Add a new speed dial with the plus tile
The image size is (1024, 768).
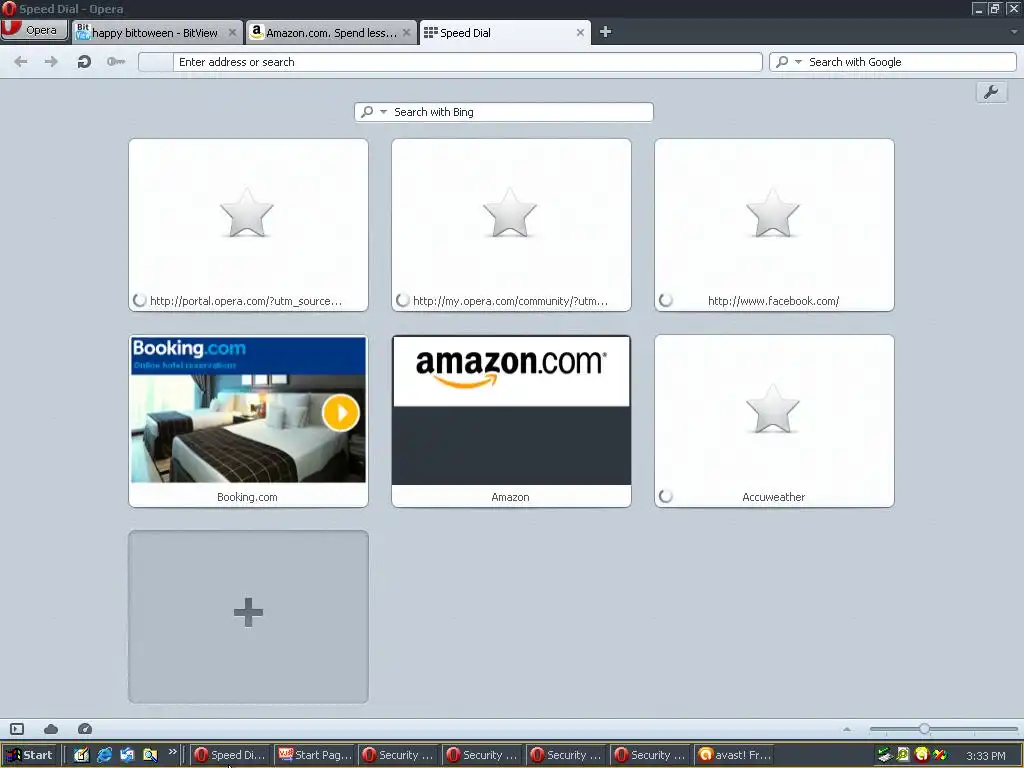pyautogui.click(x=248, y=616)
